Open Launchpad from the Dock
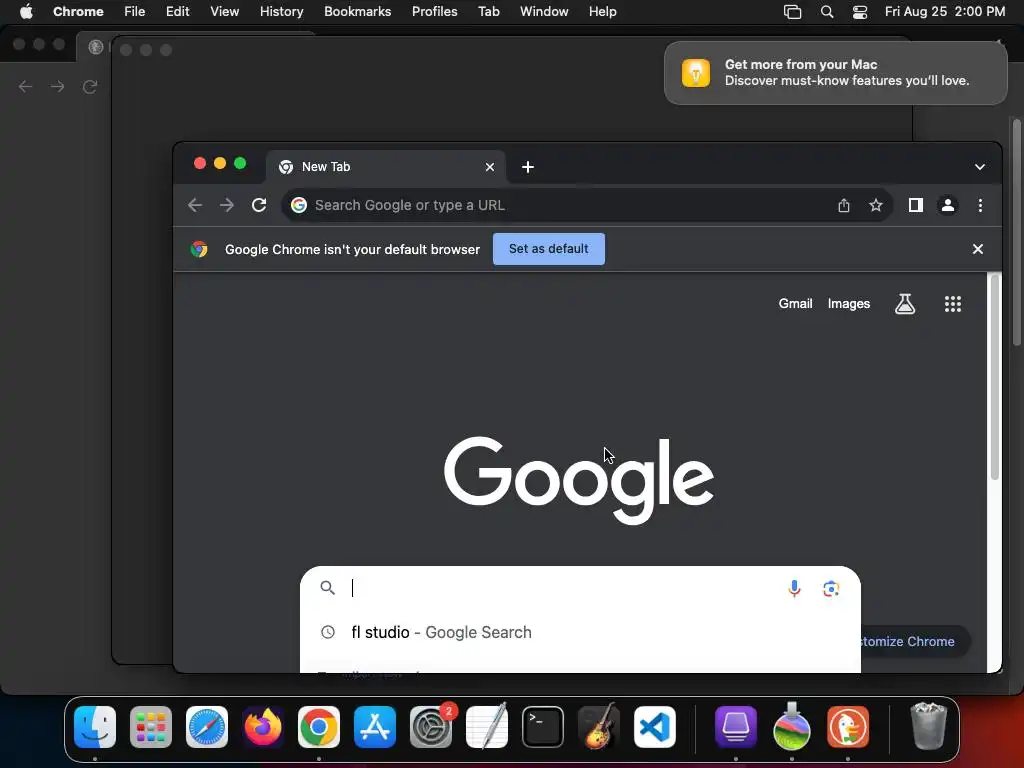Image resolution: width=1024 pixels, height=768 pixels. [151, 727]
